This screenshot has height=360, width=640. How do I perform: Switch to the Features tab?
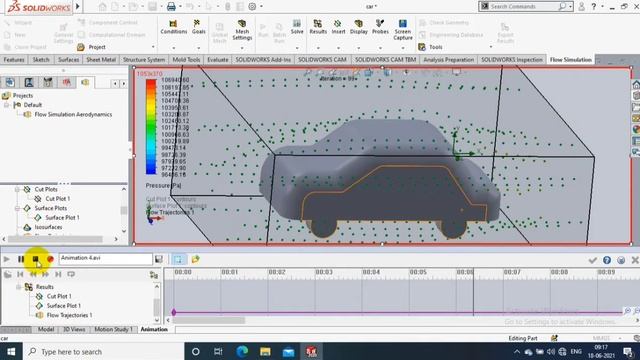click(14, 60)
